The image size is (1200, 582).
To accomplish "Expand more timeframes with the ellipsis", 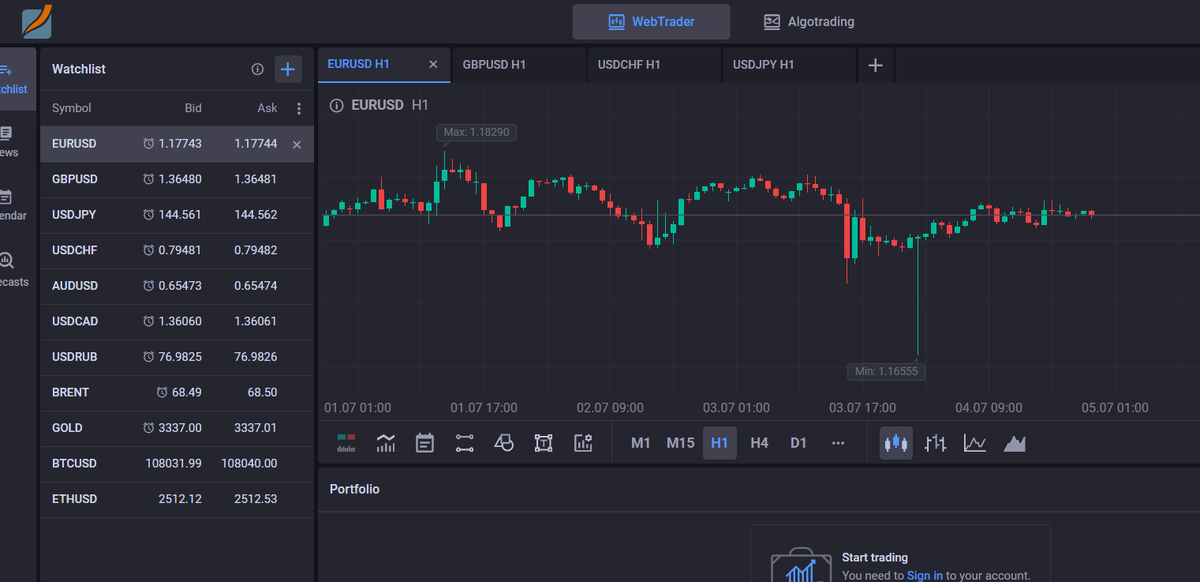I will pos(838,443).
